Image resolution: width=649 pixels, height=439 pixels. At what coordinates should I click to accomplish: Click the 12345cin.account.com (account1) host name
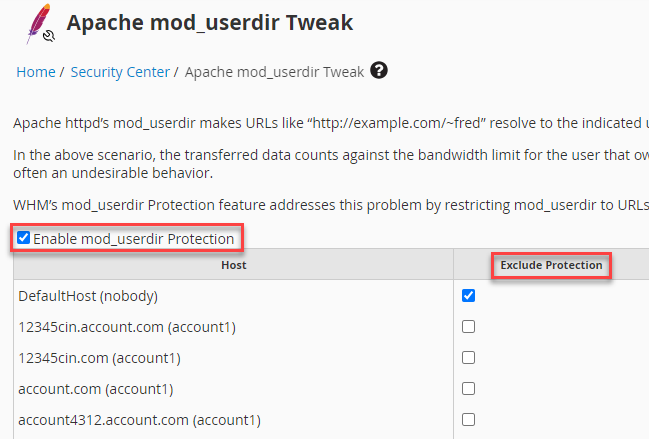(x=127, y=327)
